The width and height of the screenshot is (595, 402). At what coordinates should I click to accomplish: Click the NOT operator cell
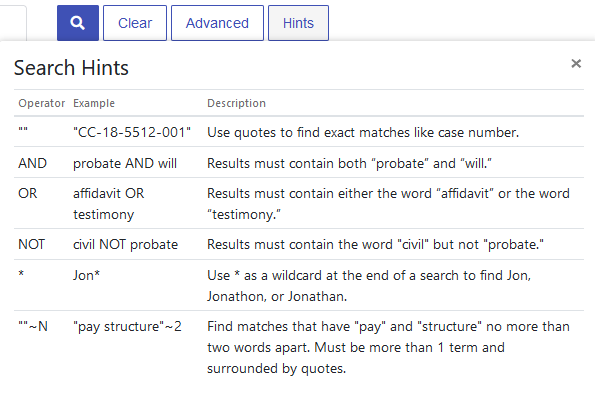click(31, 244)
